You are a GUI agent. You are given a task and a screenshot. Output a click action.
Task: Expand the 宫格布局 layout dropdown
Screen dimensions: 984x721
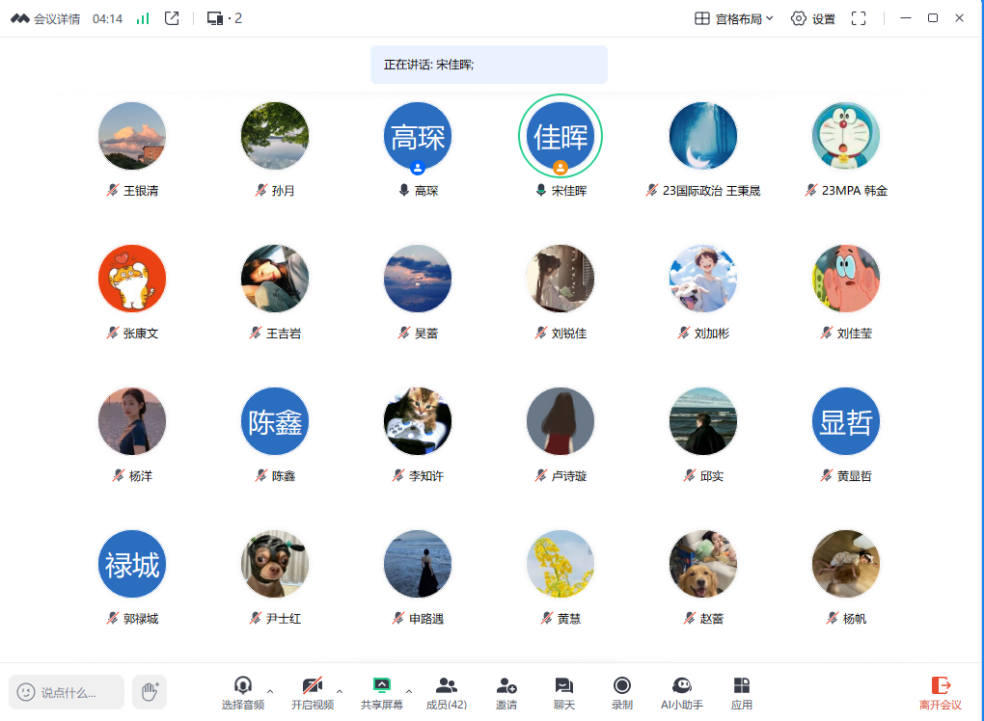coord(734,18)
